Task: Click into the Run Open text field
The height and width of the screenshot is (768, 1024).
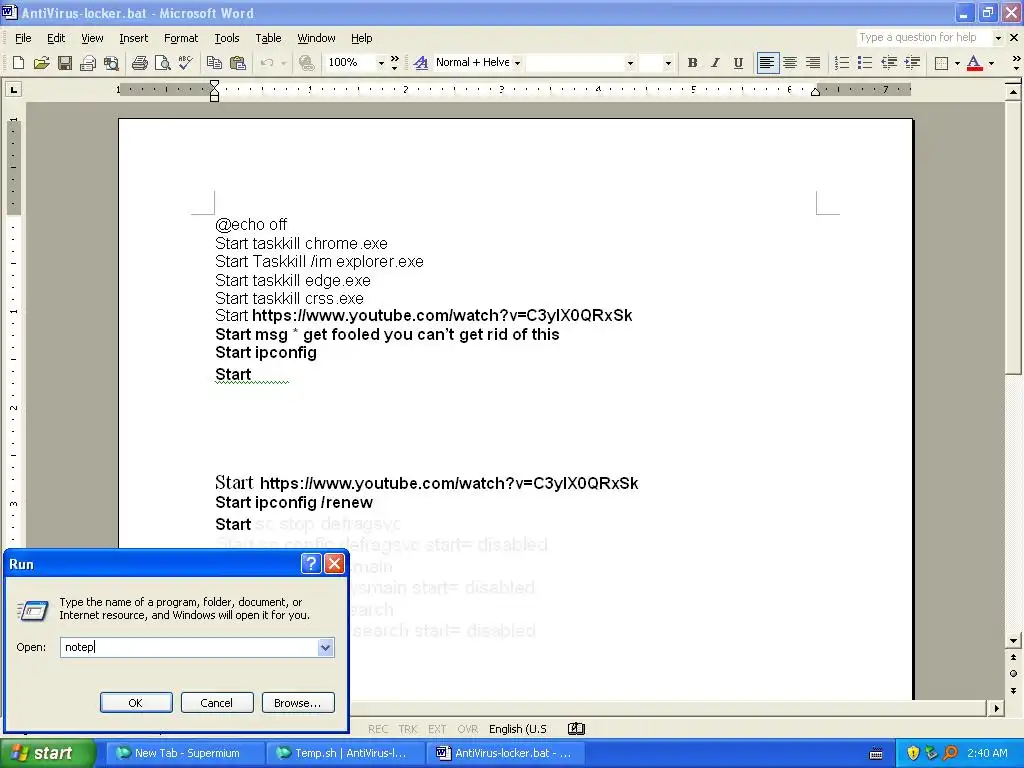Action: (x=189, y=647)
